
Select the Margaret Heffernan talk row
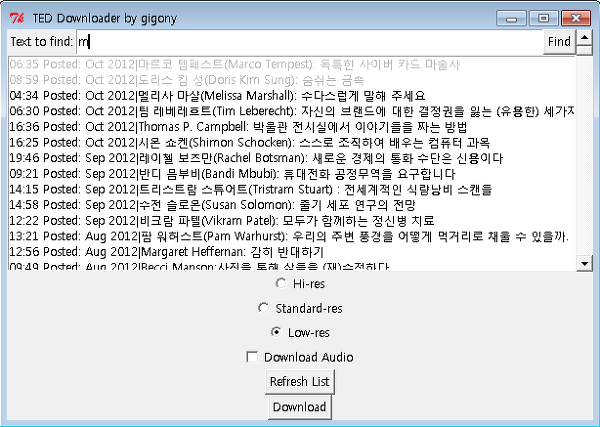coord(292,252)
